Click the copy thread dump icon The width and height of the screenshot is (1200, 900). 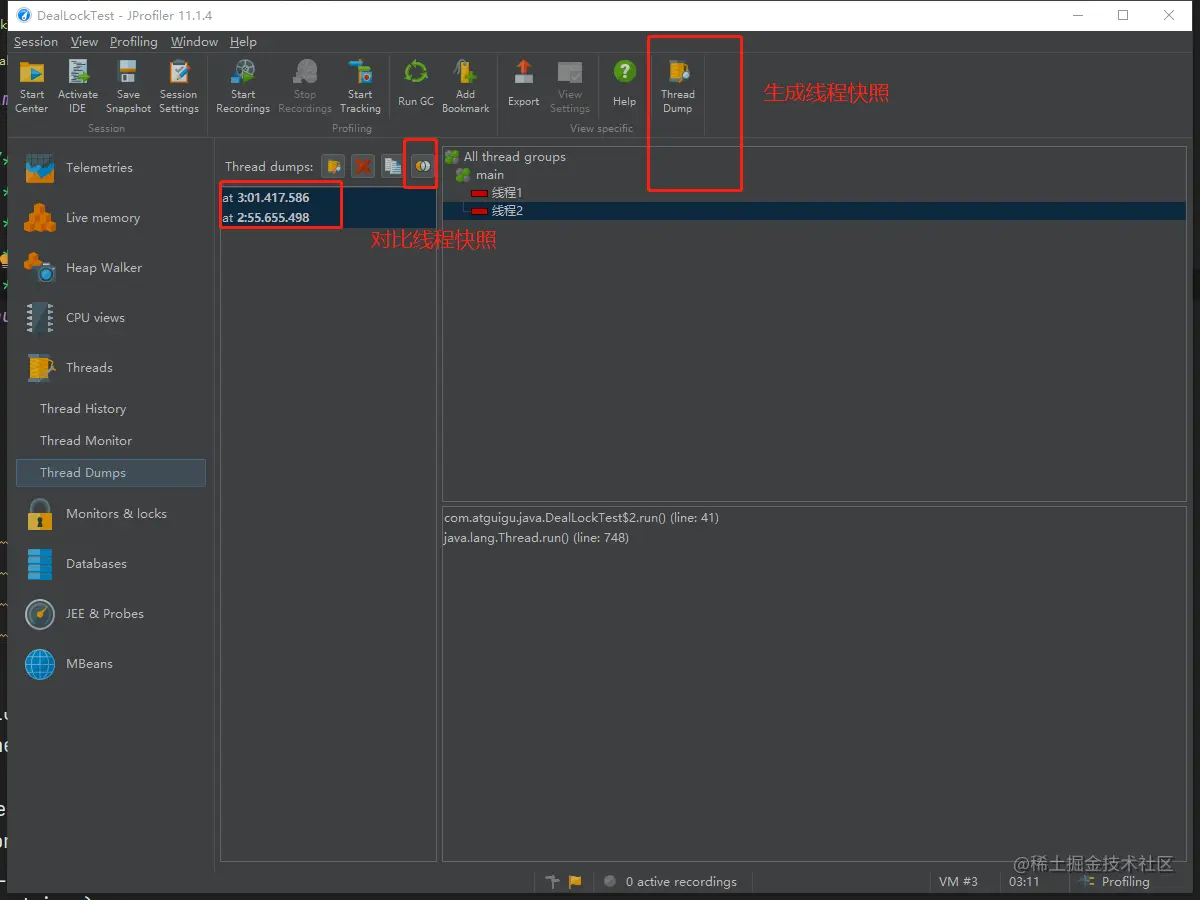392,166
